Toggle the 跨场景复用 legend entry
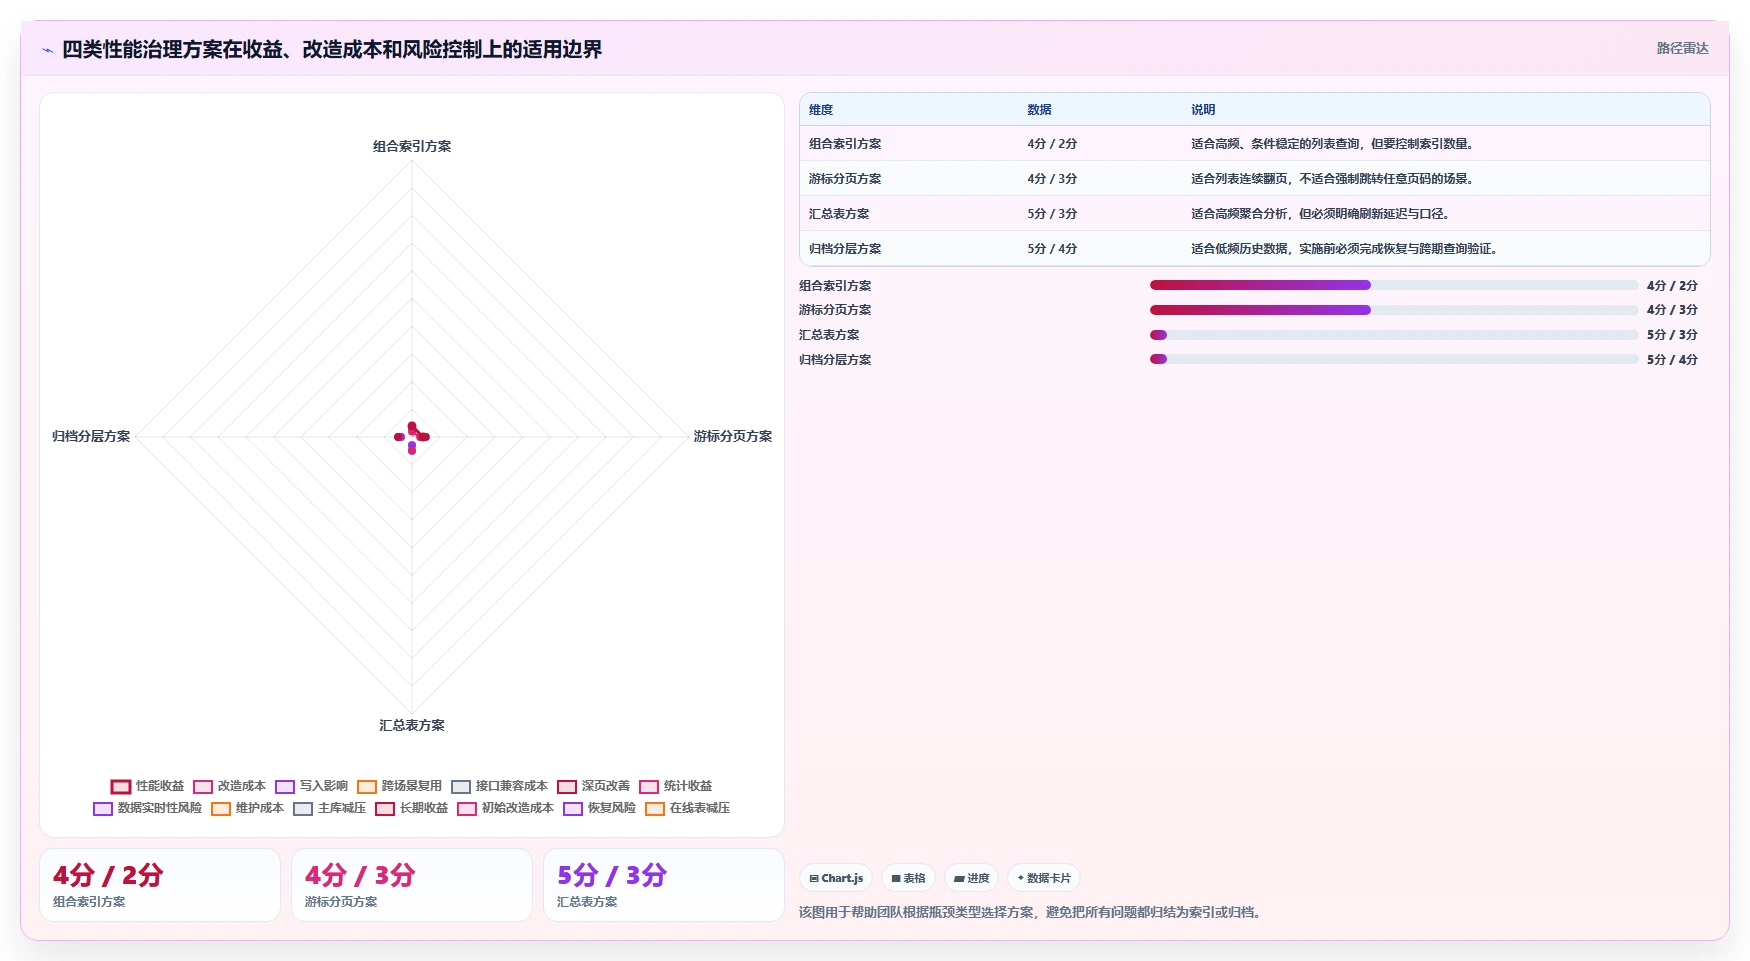The width and height of the screenshot is (1750, 961). pyautogui.click(x=400, y=786)
